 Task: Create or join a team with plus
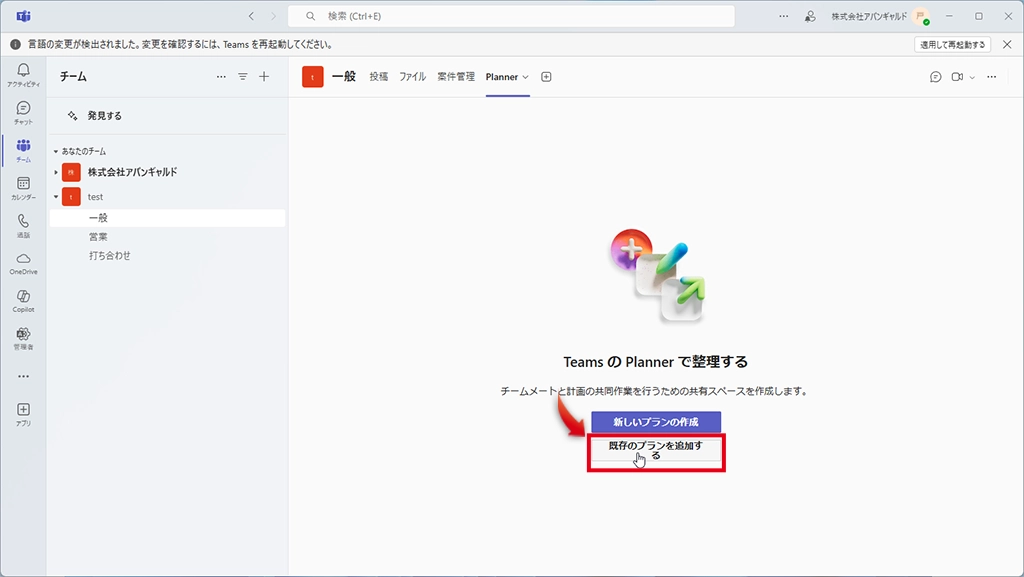264,77
